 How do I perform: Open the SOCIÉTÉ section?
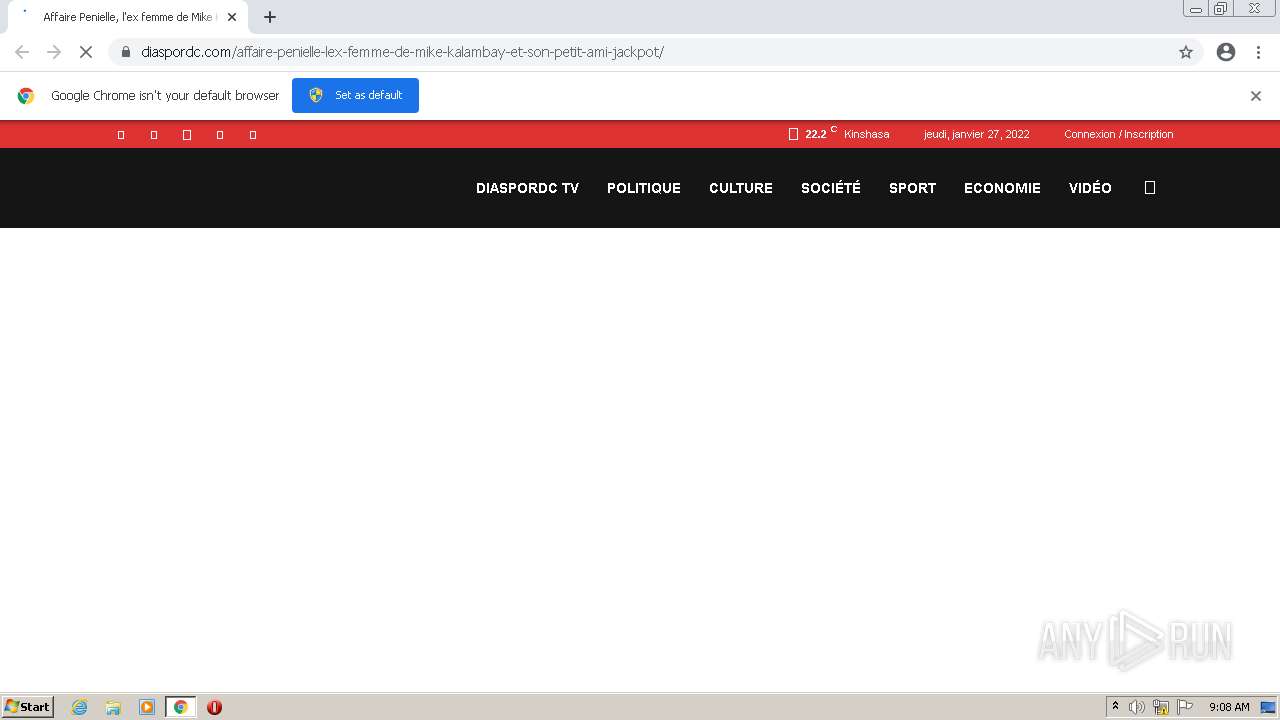831,188
